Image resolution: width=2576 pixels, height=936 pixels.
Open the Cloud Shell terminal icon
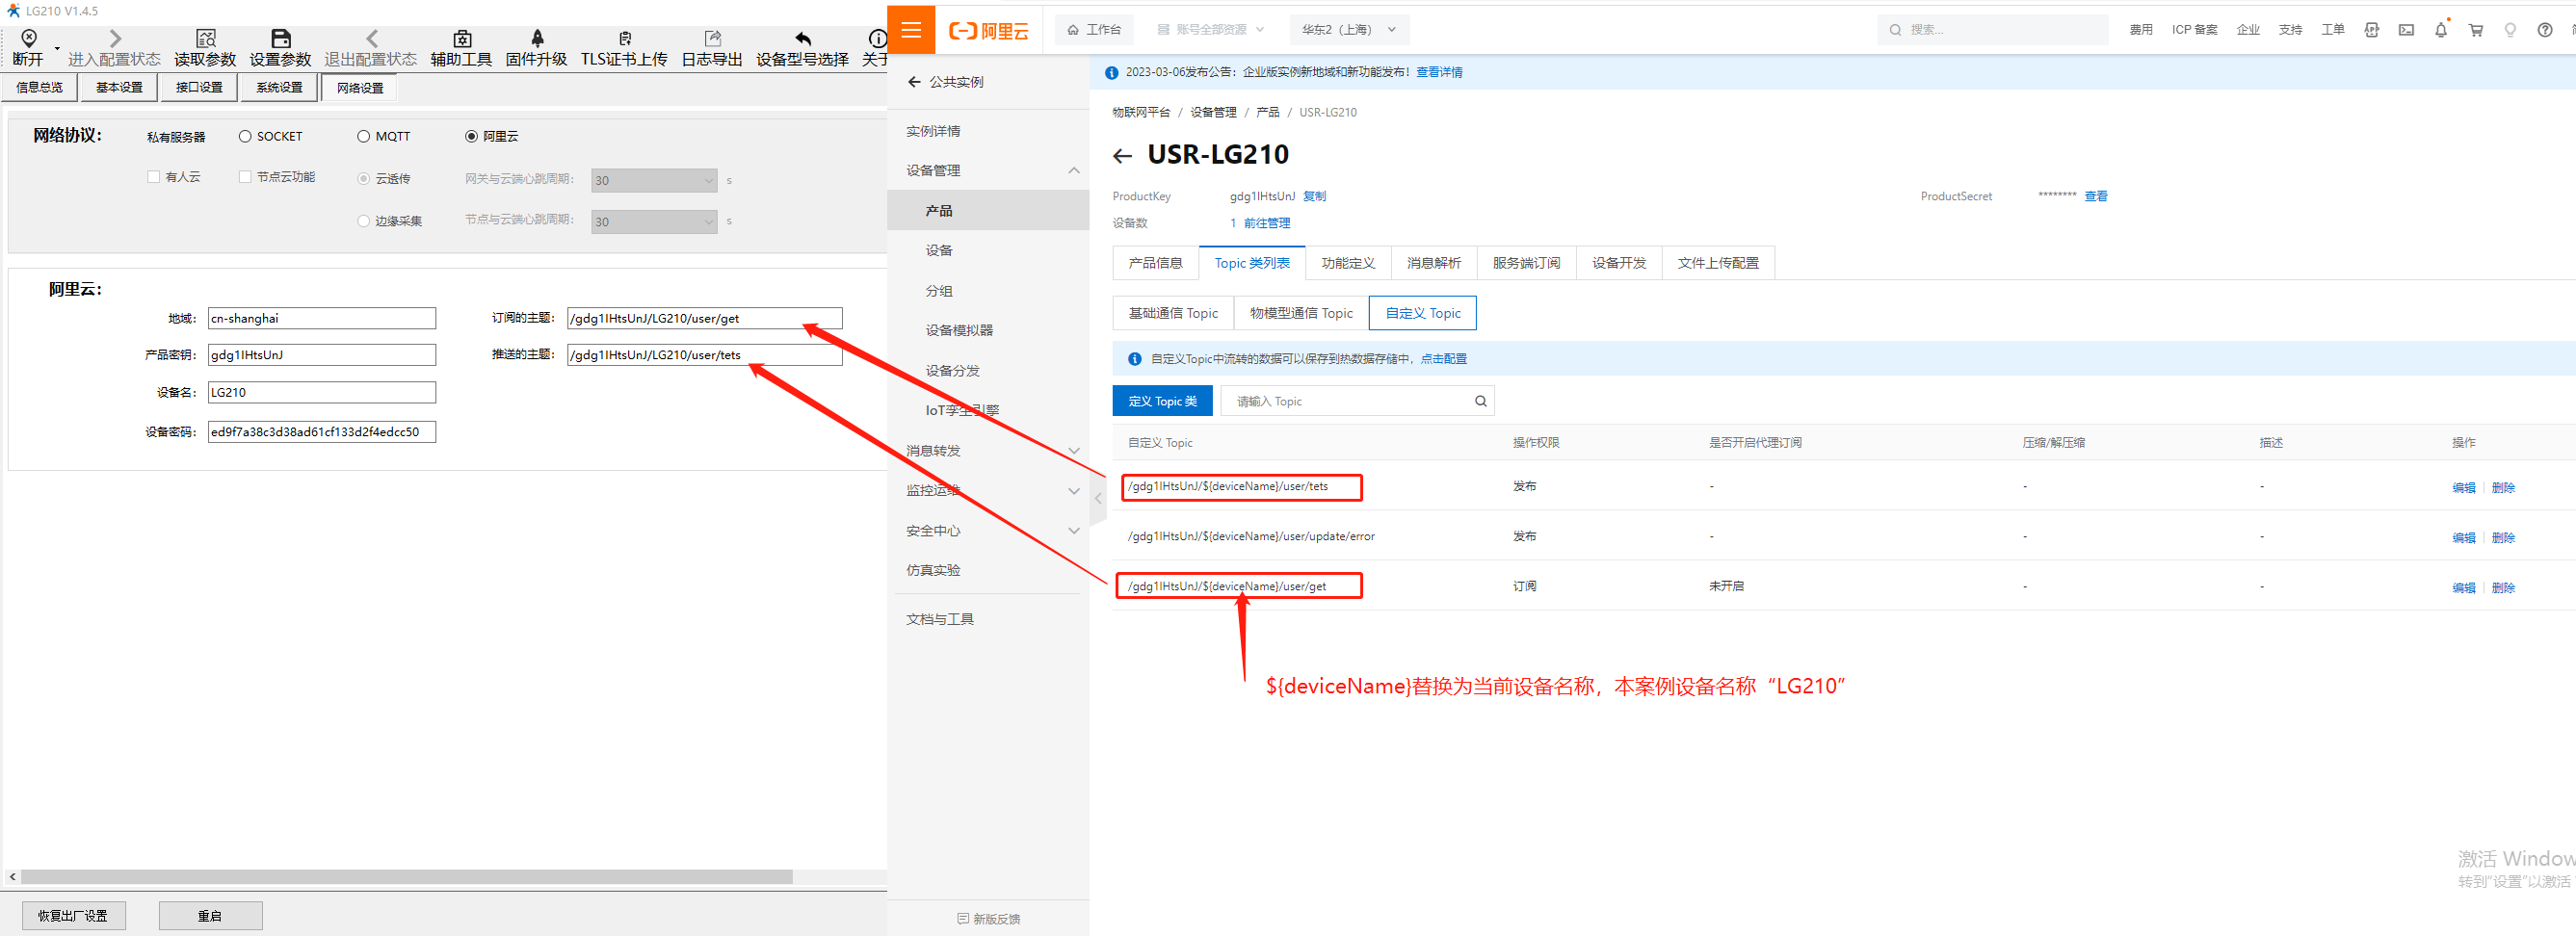pyautogui.click(x=2406, y=30)
